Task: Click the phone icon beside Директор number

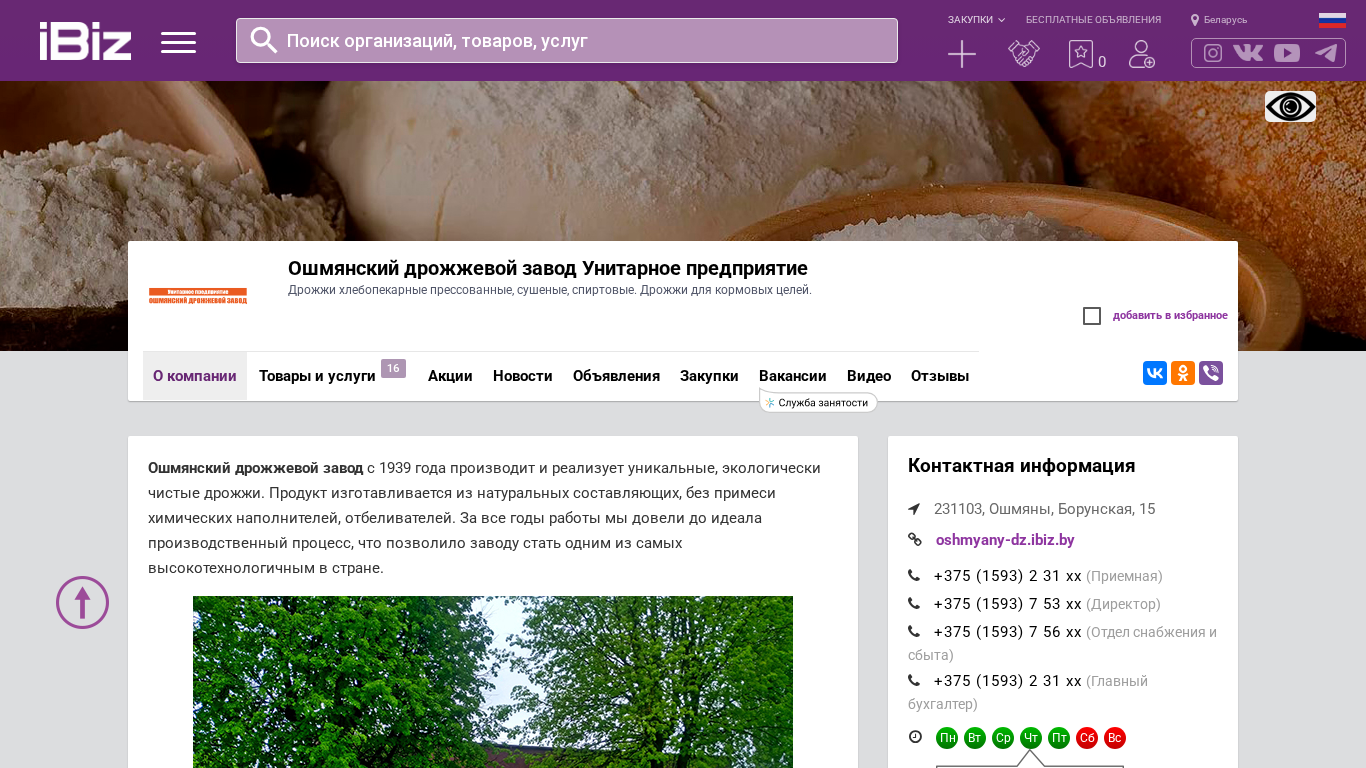Action: (x=914, y=603)
